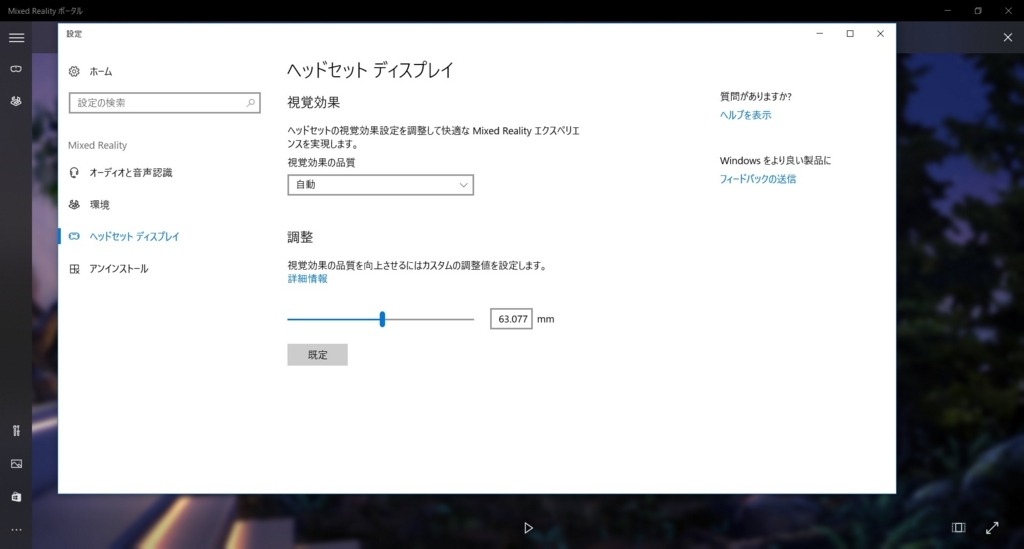The height and width of the screenshot is (549, 1024).
Task: Open the 視覚効果の品質 dropdown set to 自動
Action: point(381,185)
